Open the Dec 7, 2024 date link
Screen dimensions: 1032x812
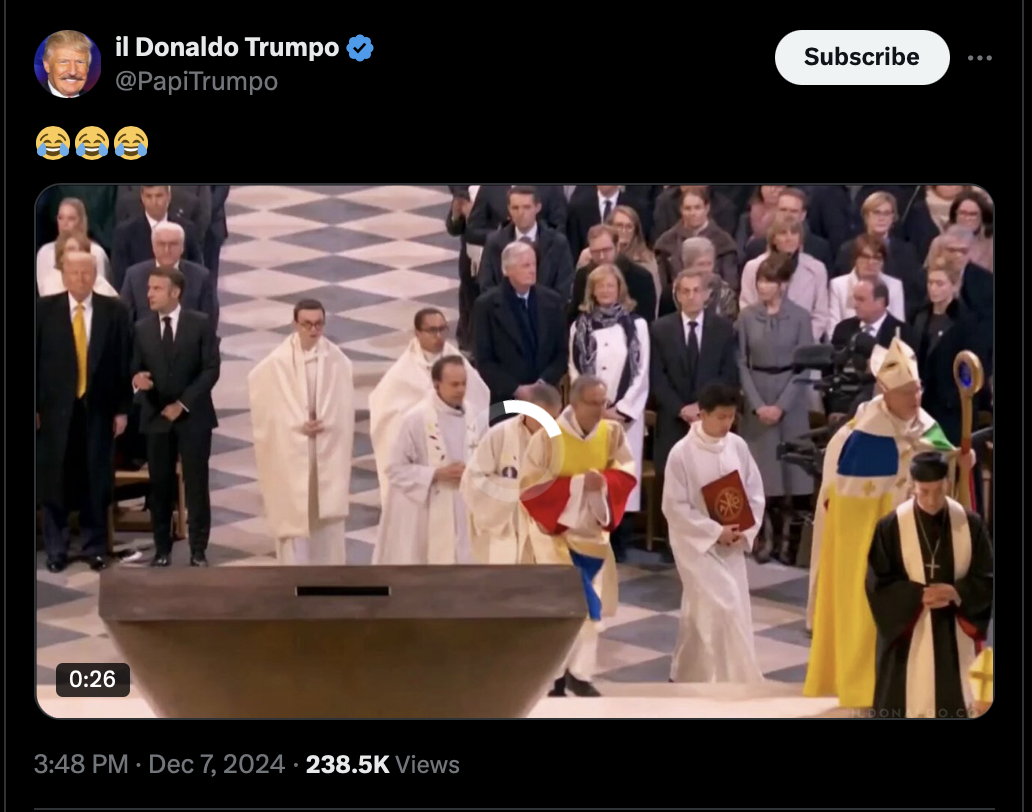click(217, 765)
